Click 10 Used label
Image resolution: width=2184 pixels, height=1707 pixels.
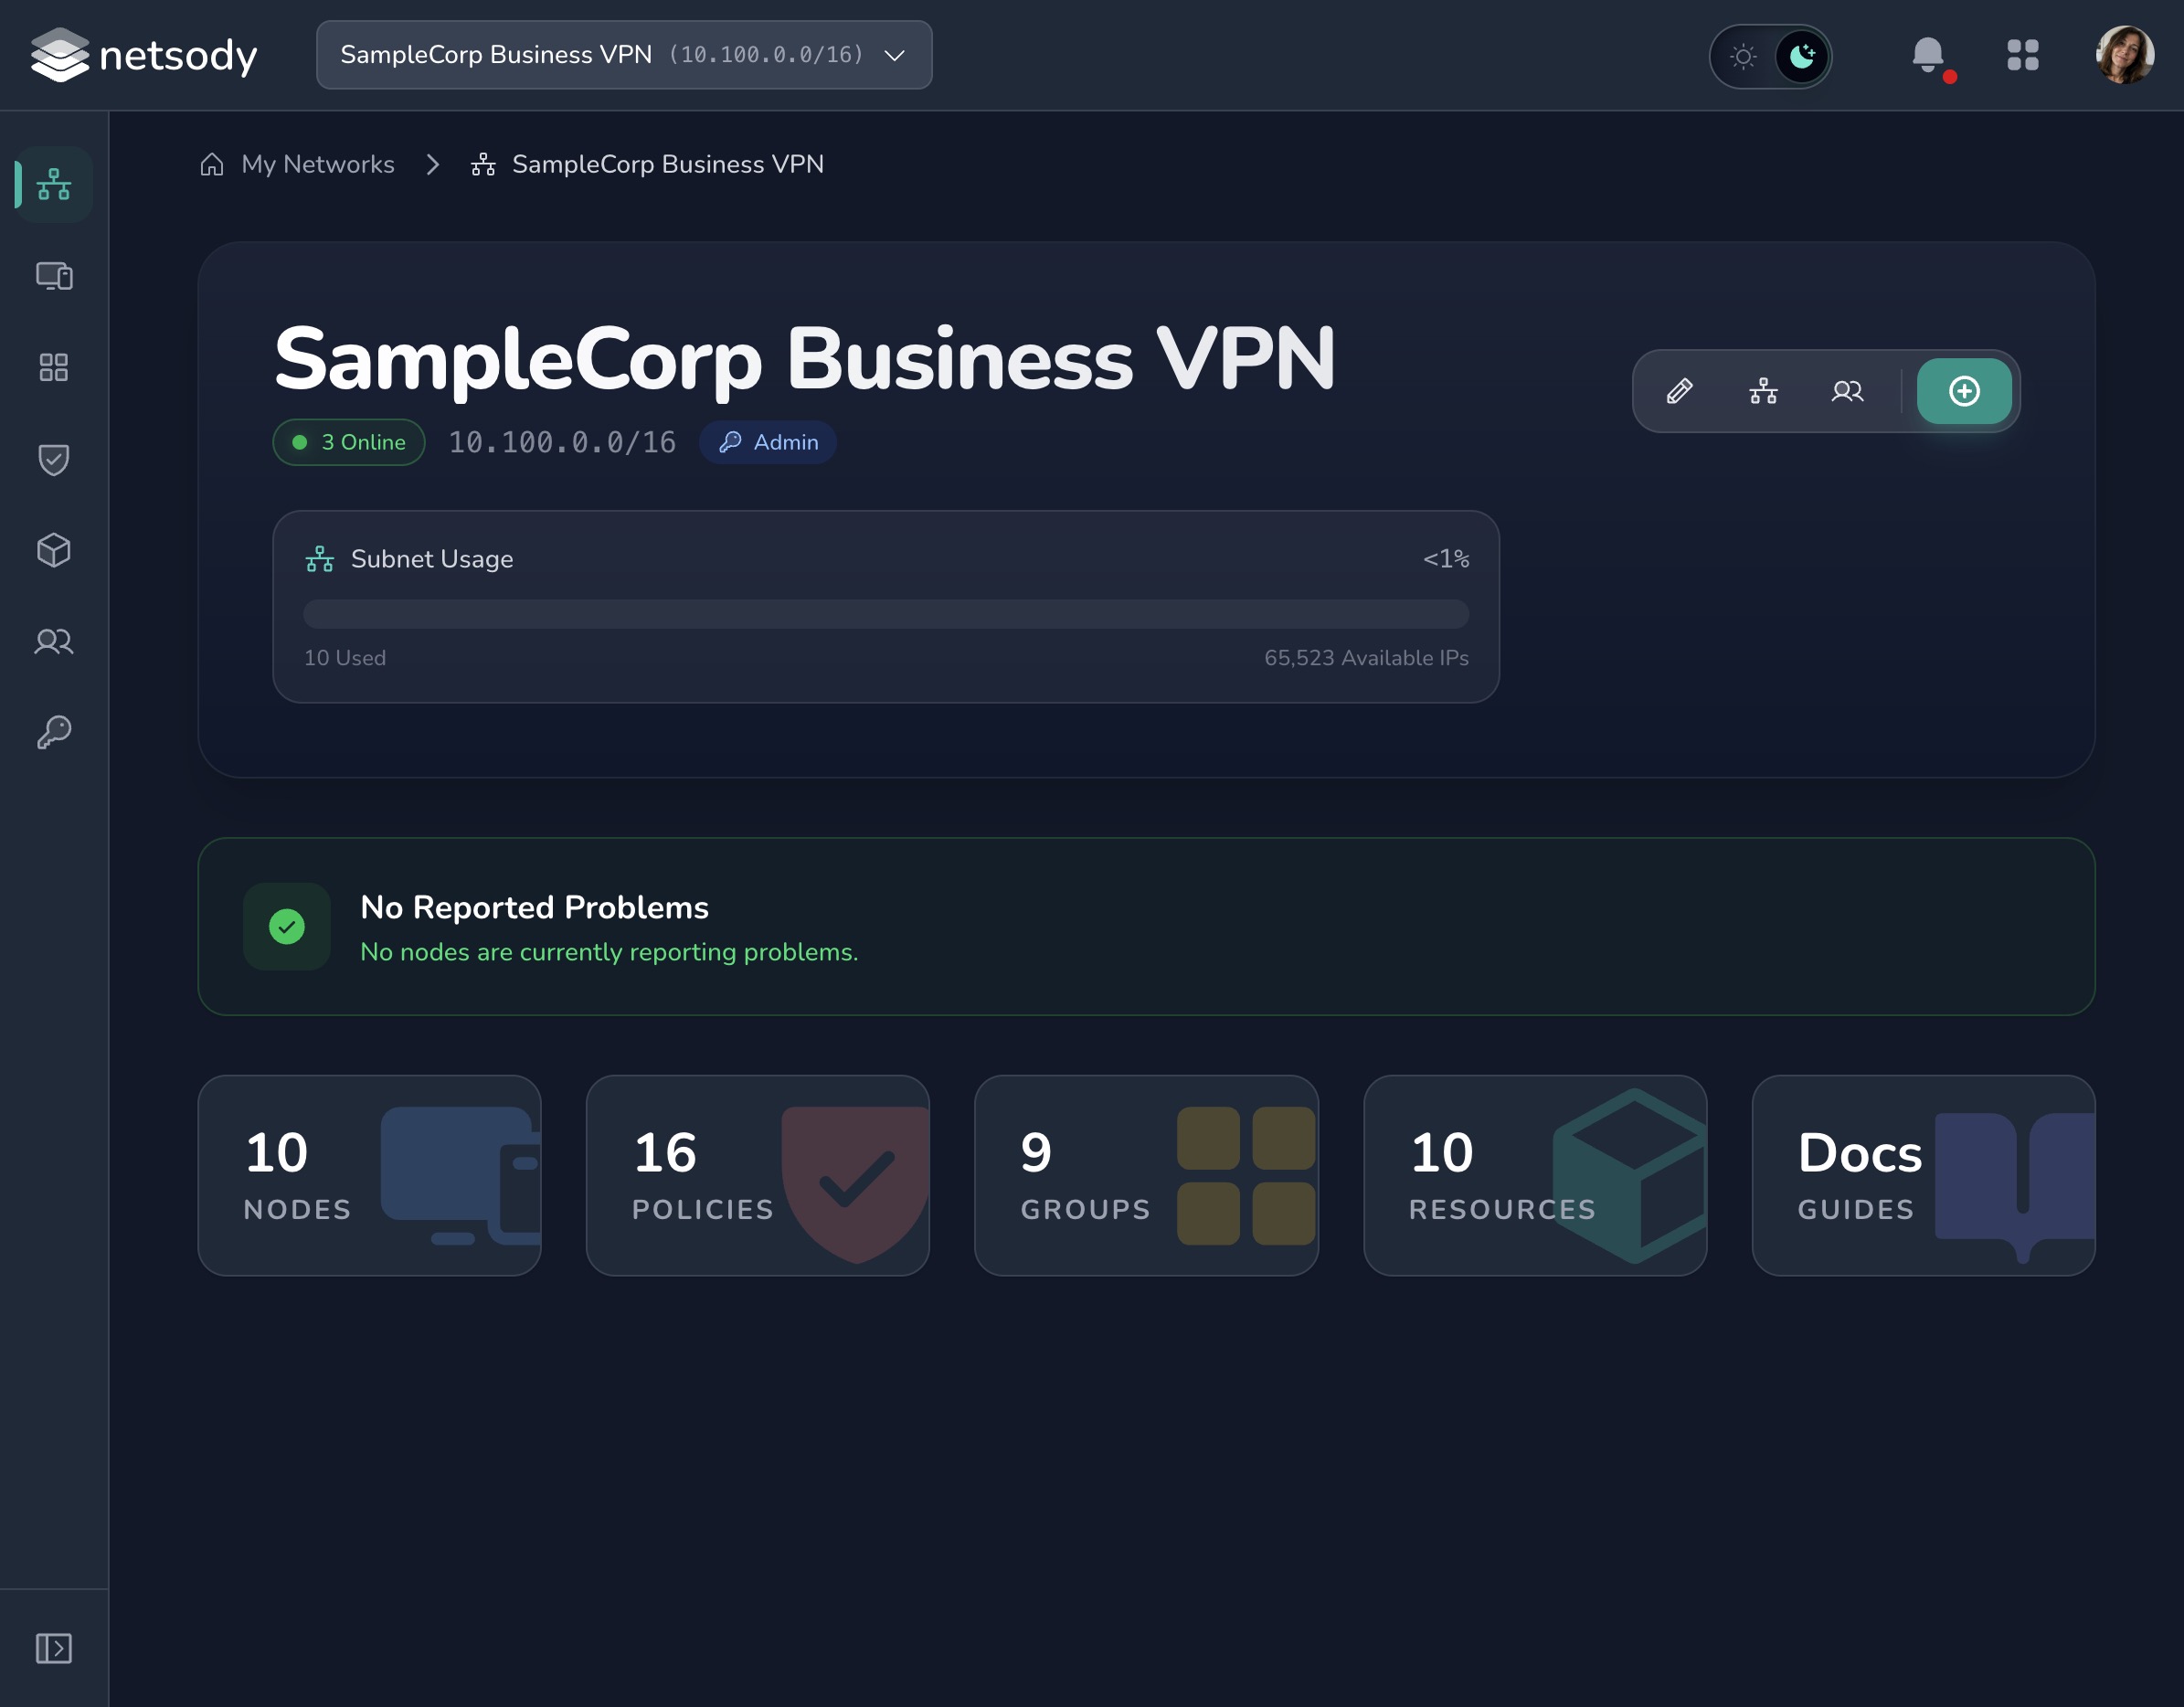(x=345, y=658)
